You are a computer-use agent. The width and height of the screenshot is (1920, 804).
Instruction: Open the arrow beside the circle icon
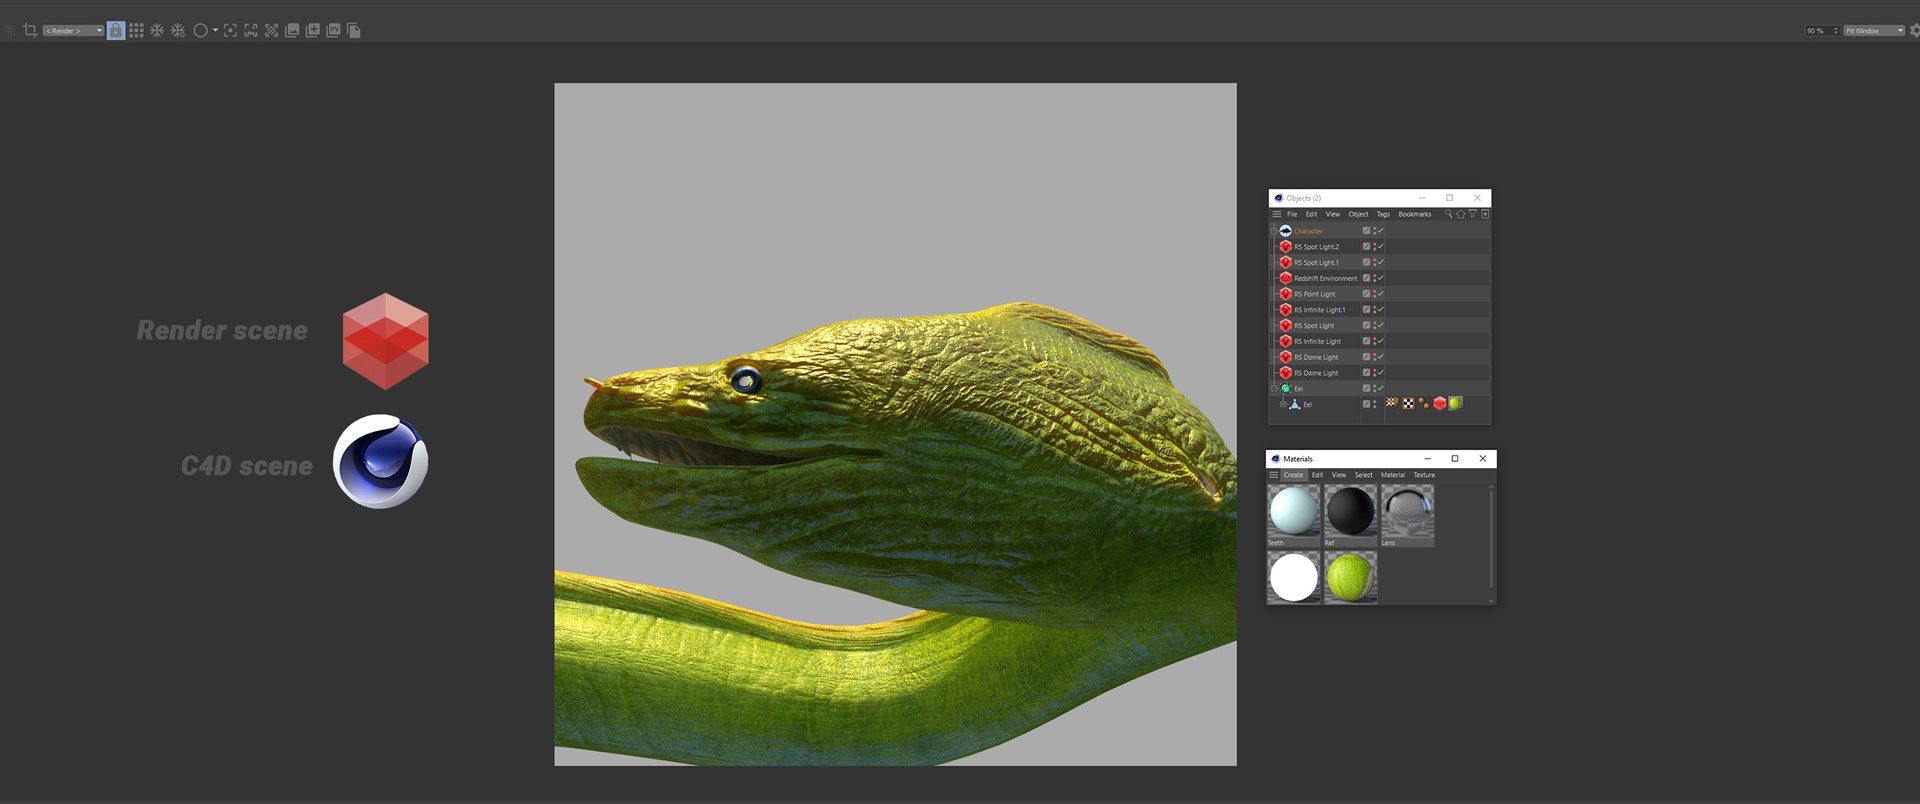[215, 31]
